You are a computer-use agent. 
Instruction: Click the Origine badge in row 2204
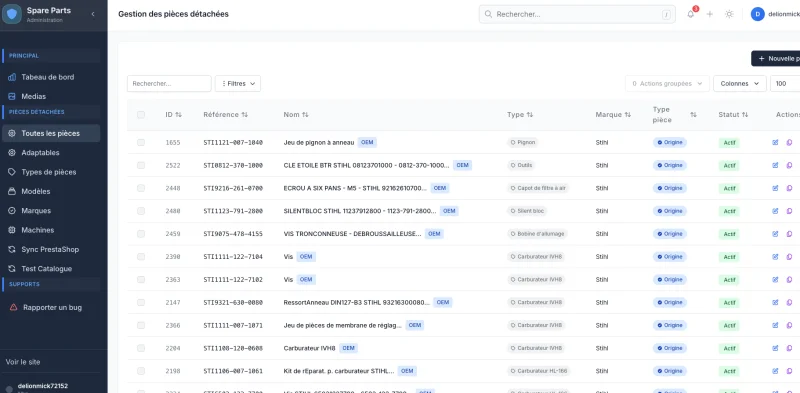tap(670, 348)
